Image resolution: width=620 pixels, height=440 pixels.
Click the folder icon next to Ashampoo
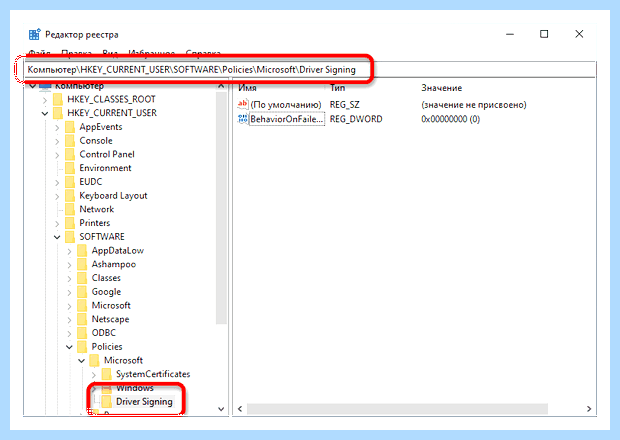click(x=82, y=264)
